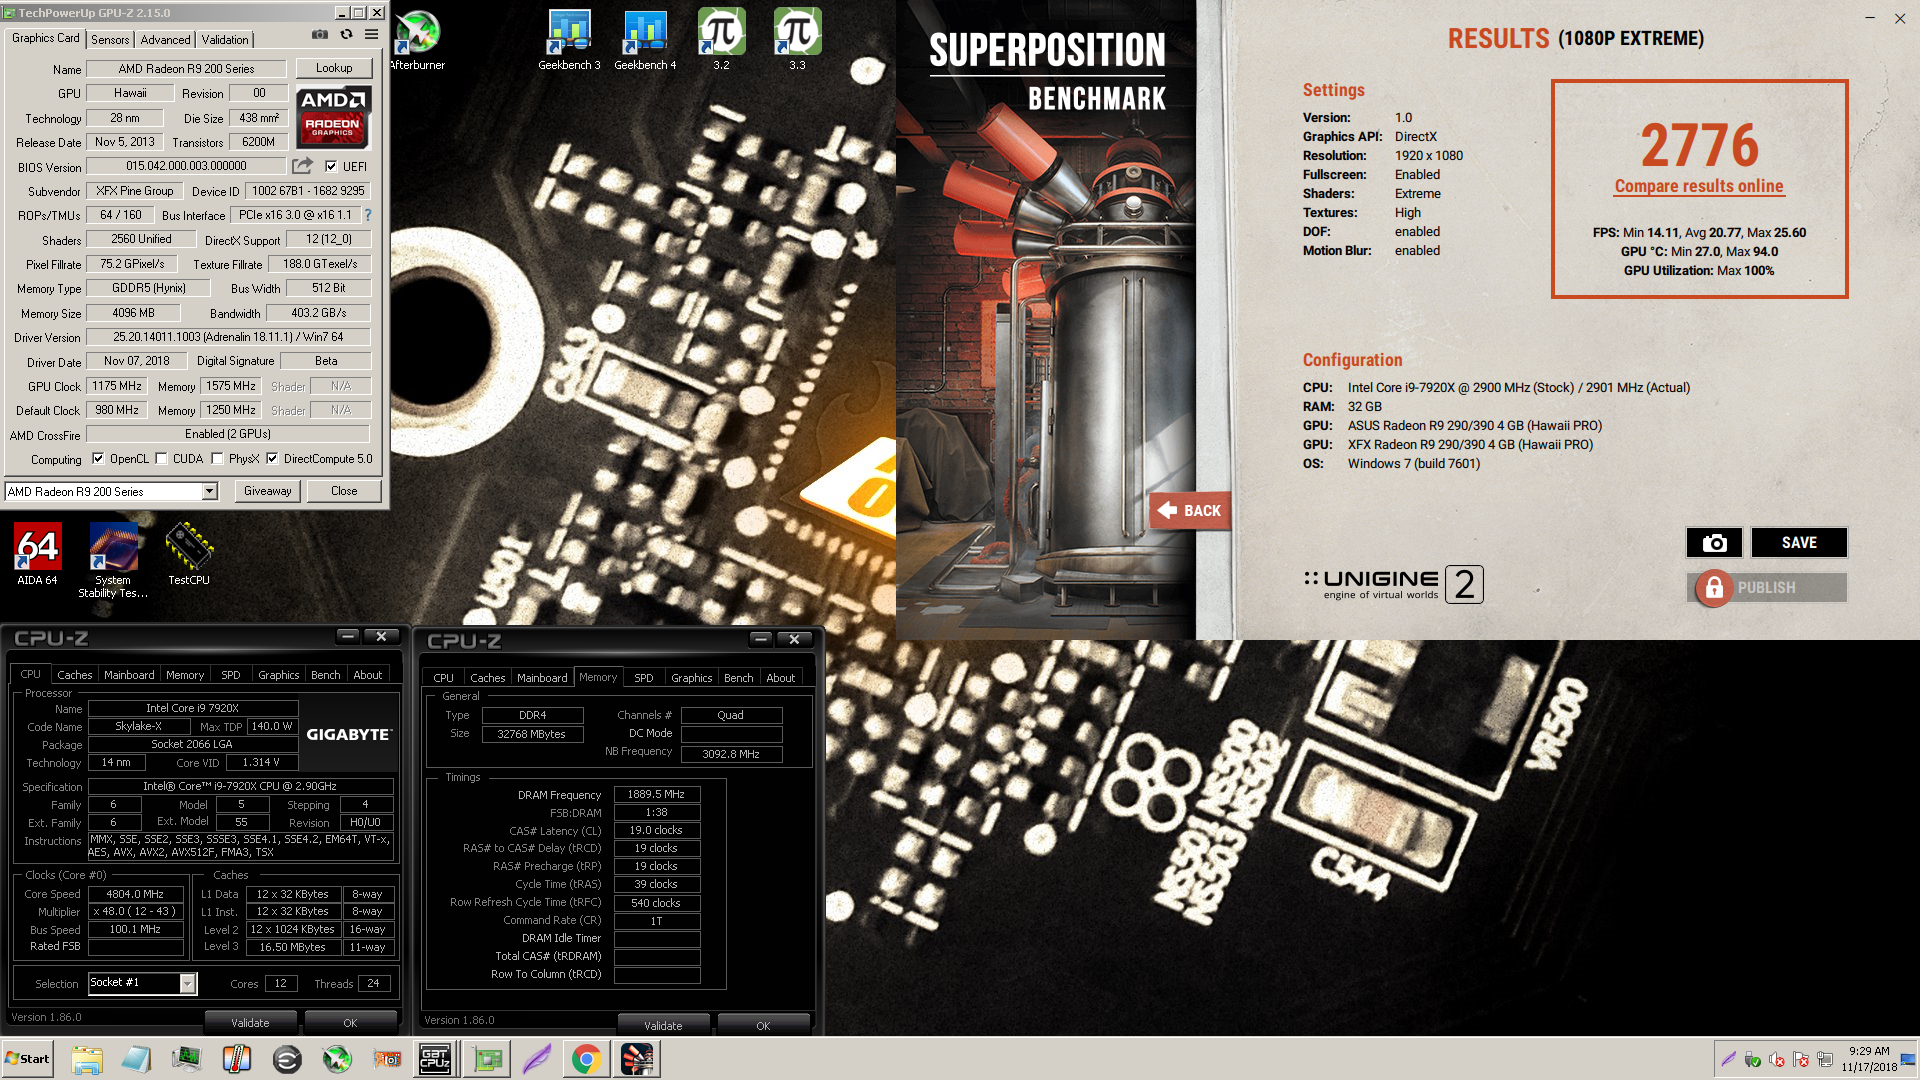Screen dimensions: 1920x1080
Task: Click the BIOS export share icon in GPU-Z
Action: [x=302, y=166]
